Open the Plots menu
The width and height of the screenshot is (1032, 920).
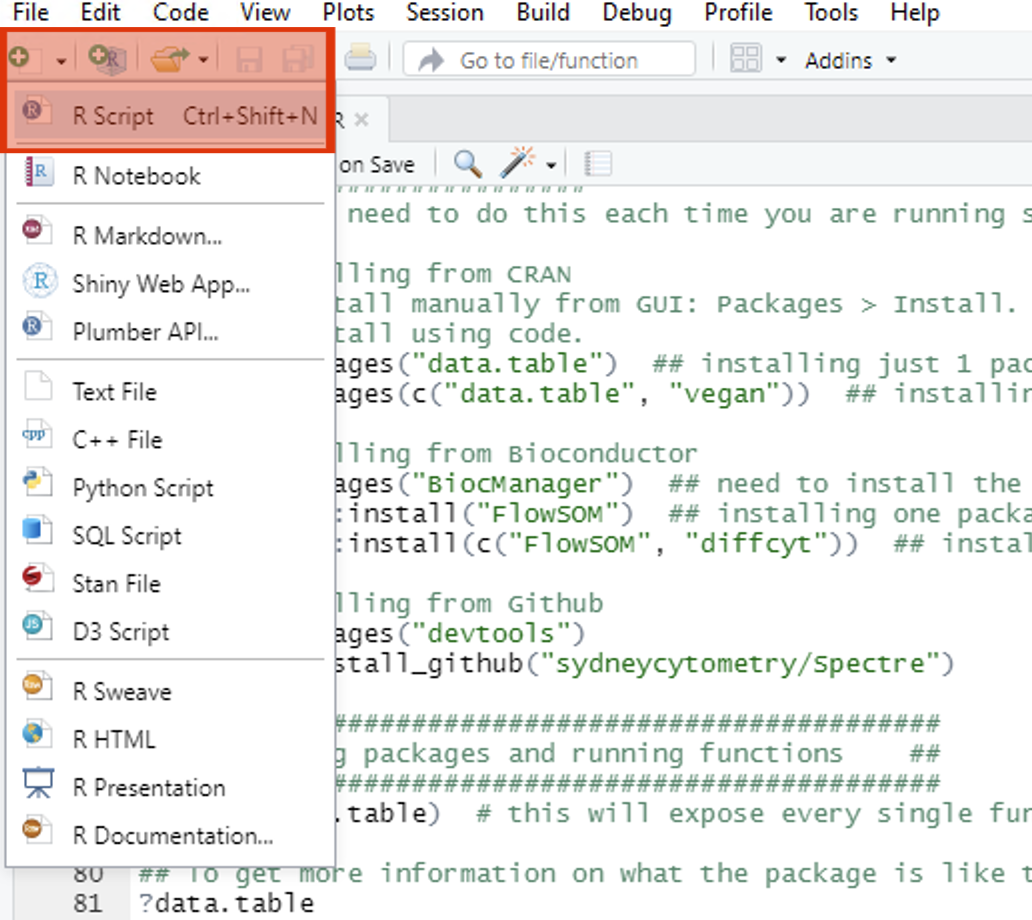[x=348, y=13]
